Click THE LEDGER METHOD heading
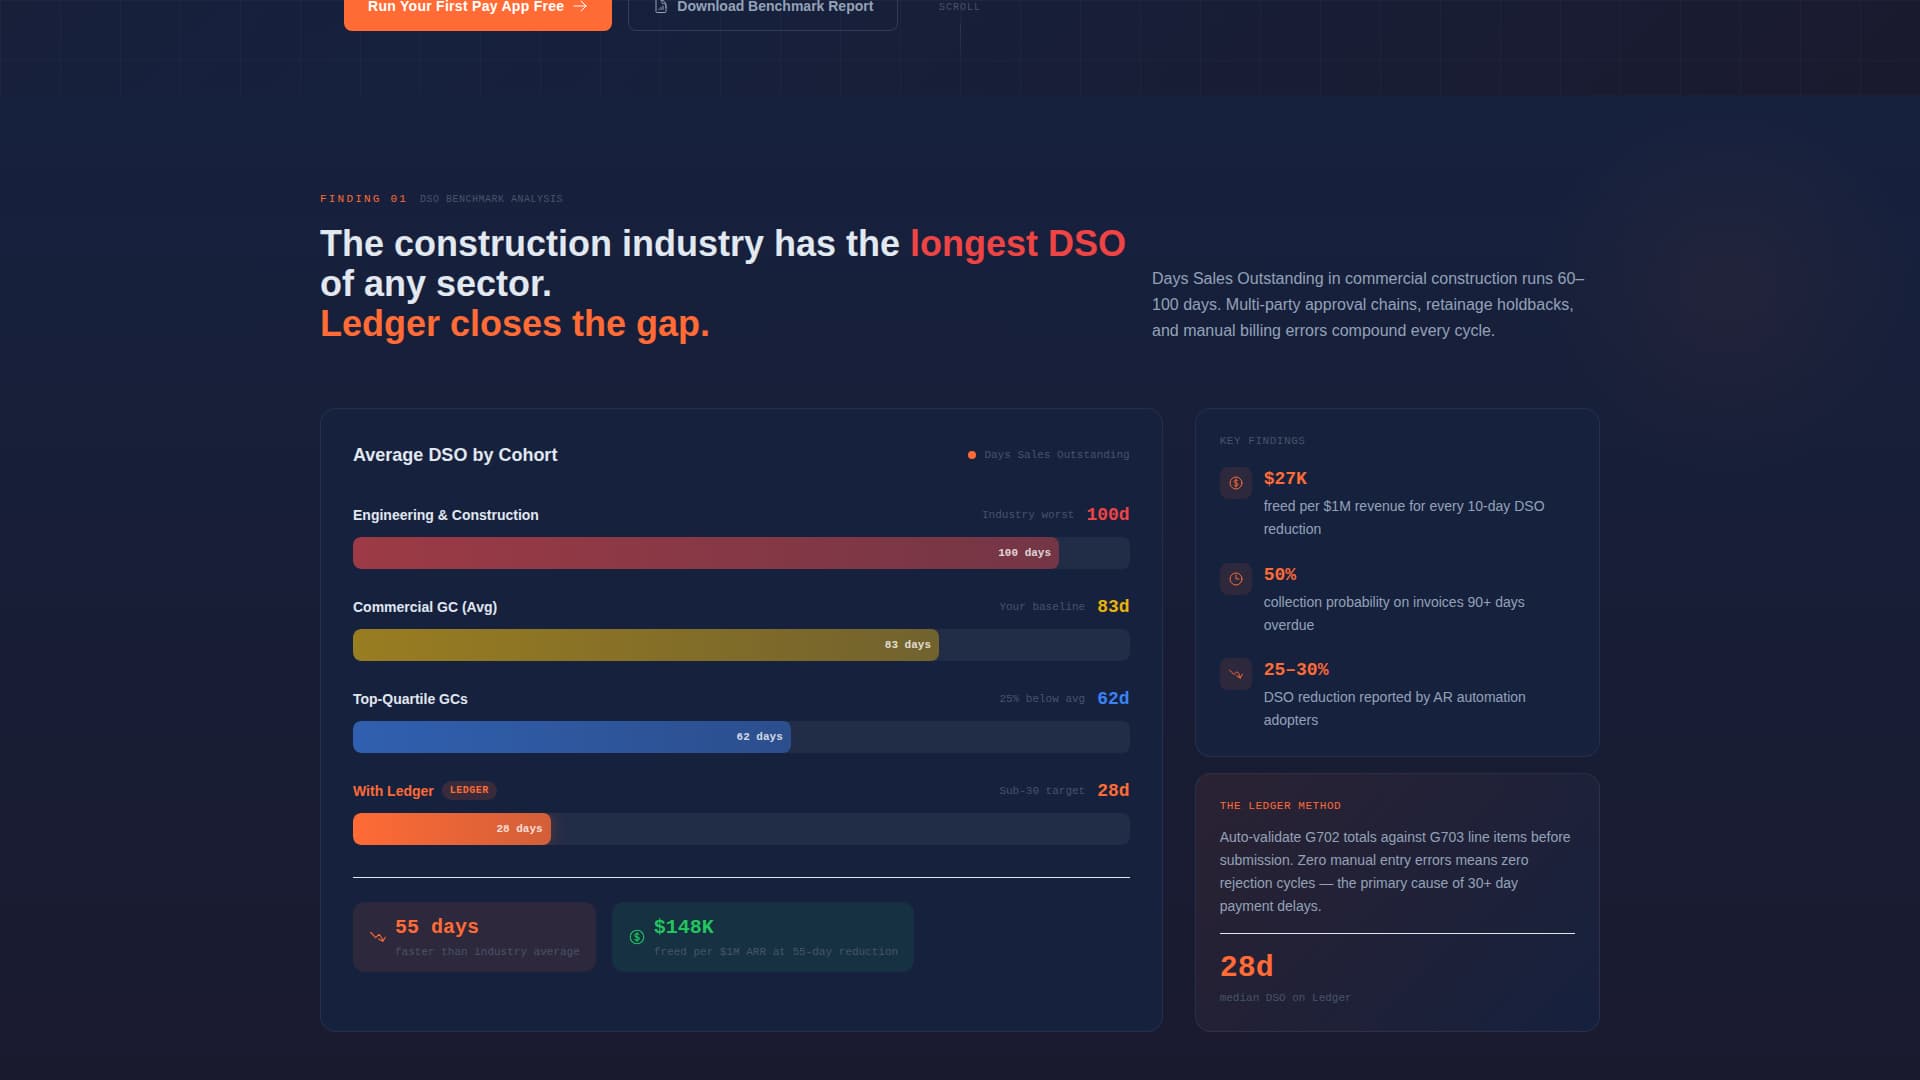The width and height of the screenshot is (1920, 1080). [1280, 806]
